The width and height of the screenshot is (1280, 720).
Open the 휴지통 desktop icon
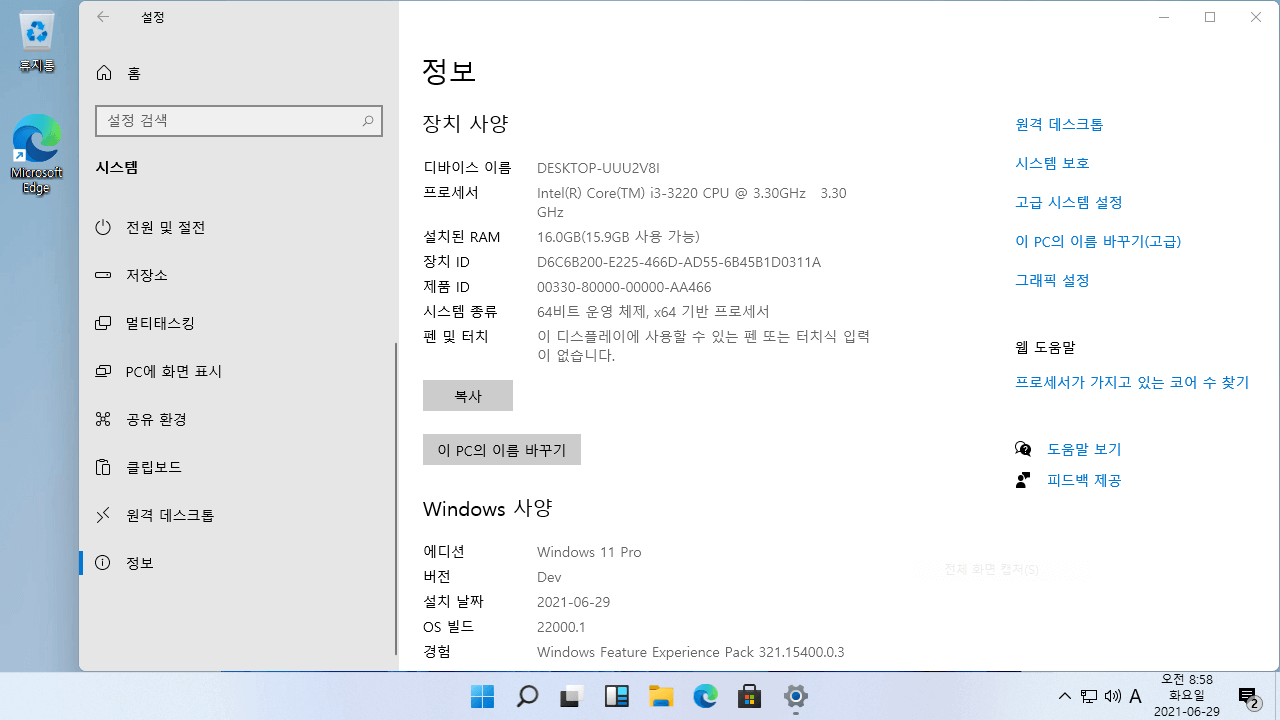(x=37, y=42)
